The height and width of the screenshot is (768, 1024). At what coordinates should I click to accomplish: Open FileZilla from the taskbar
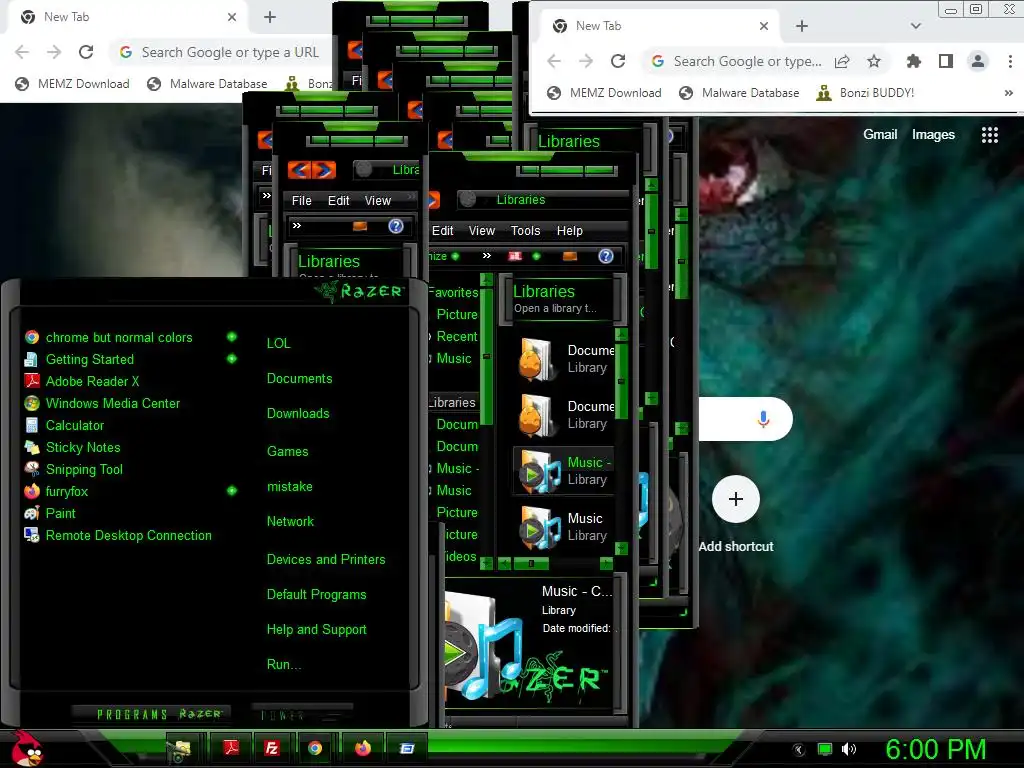coord(272,748)
